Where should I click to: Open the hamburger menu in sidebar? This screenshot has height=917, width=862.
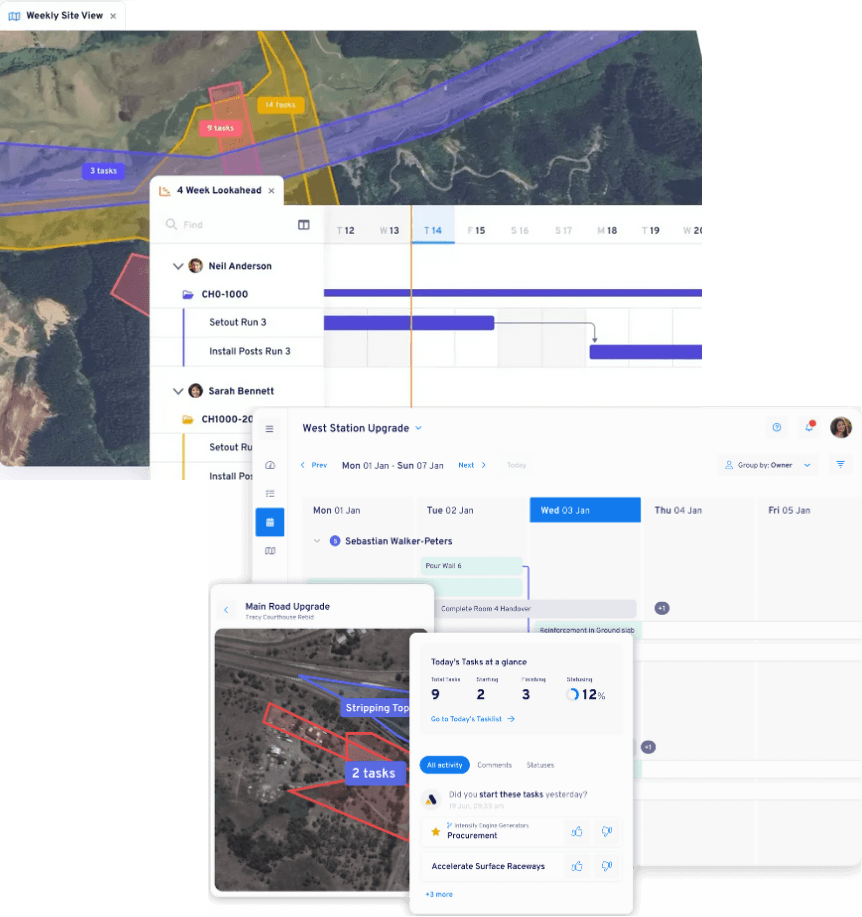(x=270, y=429)
